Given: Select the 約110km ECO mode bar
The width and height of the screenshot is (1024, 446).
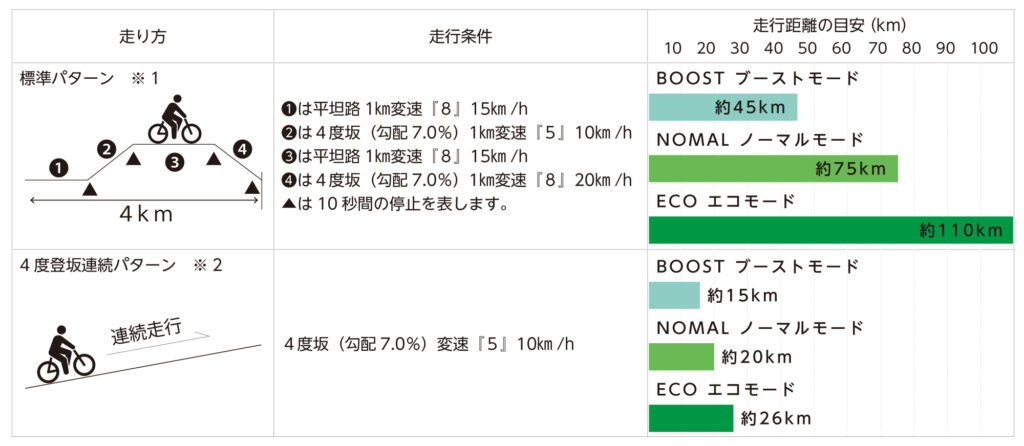Looking at the screenshot, I should click(830, 230).
